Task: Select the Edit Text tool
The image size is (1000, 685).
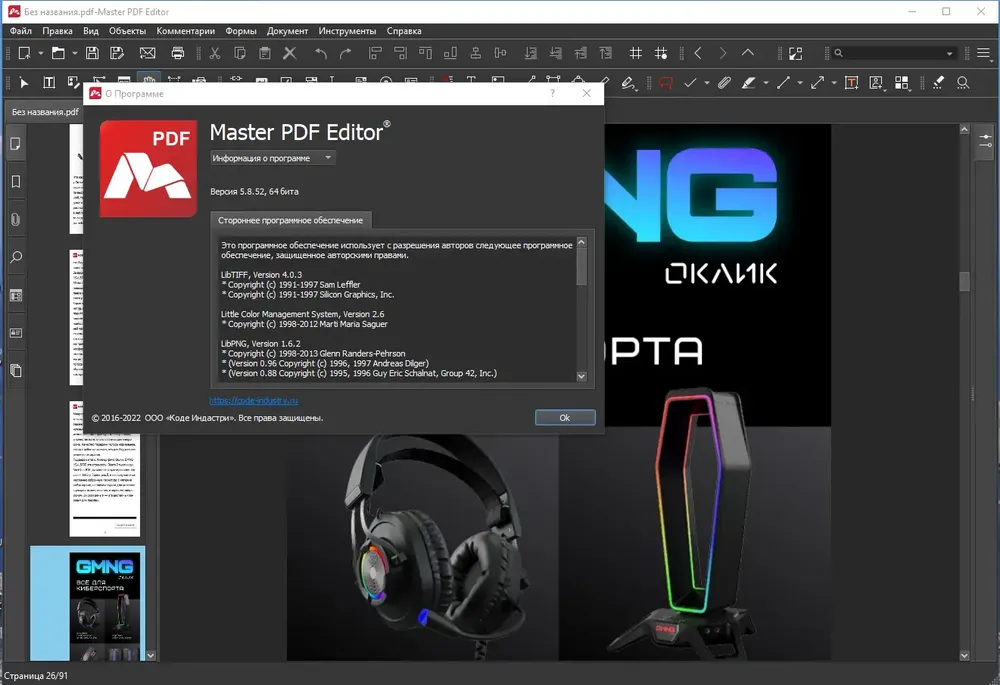Action: (48, 83)
